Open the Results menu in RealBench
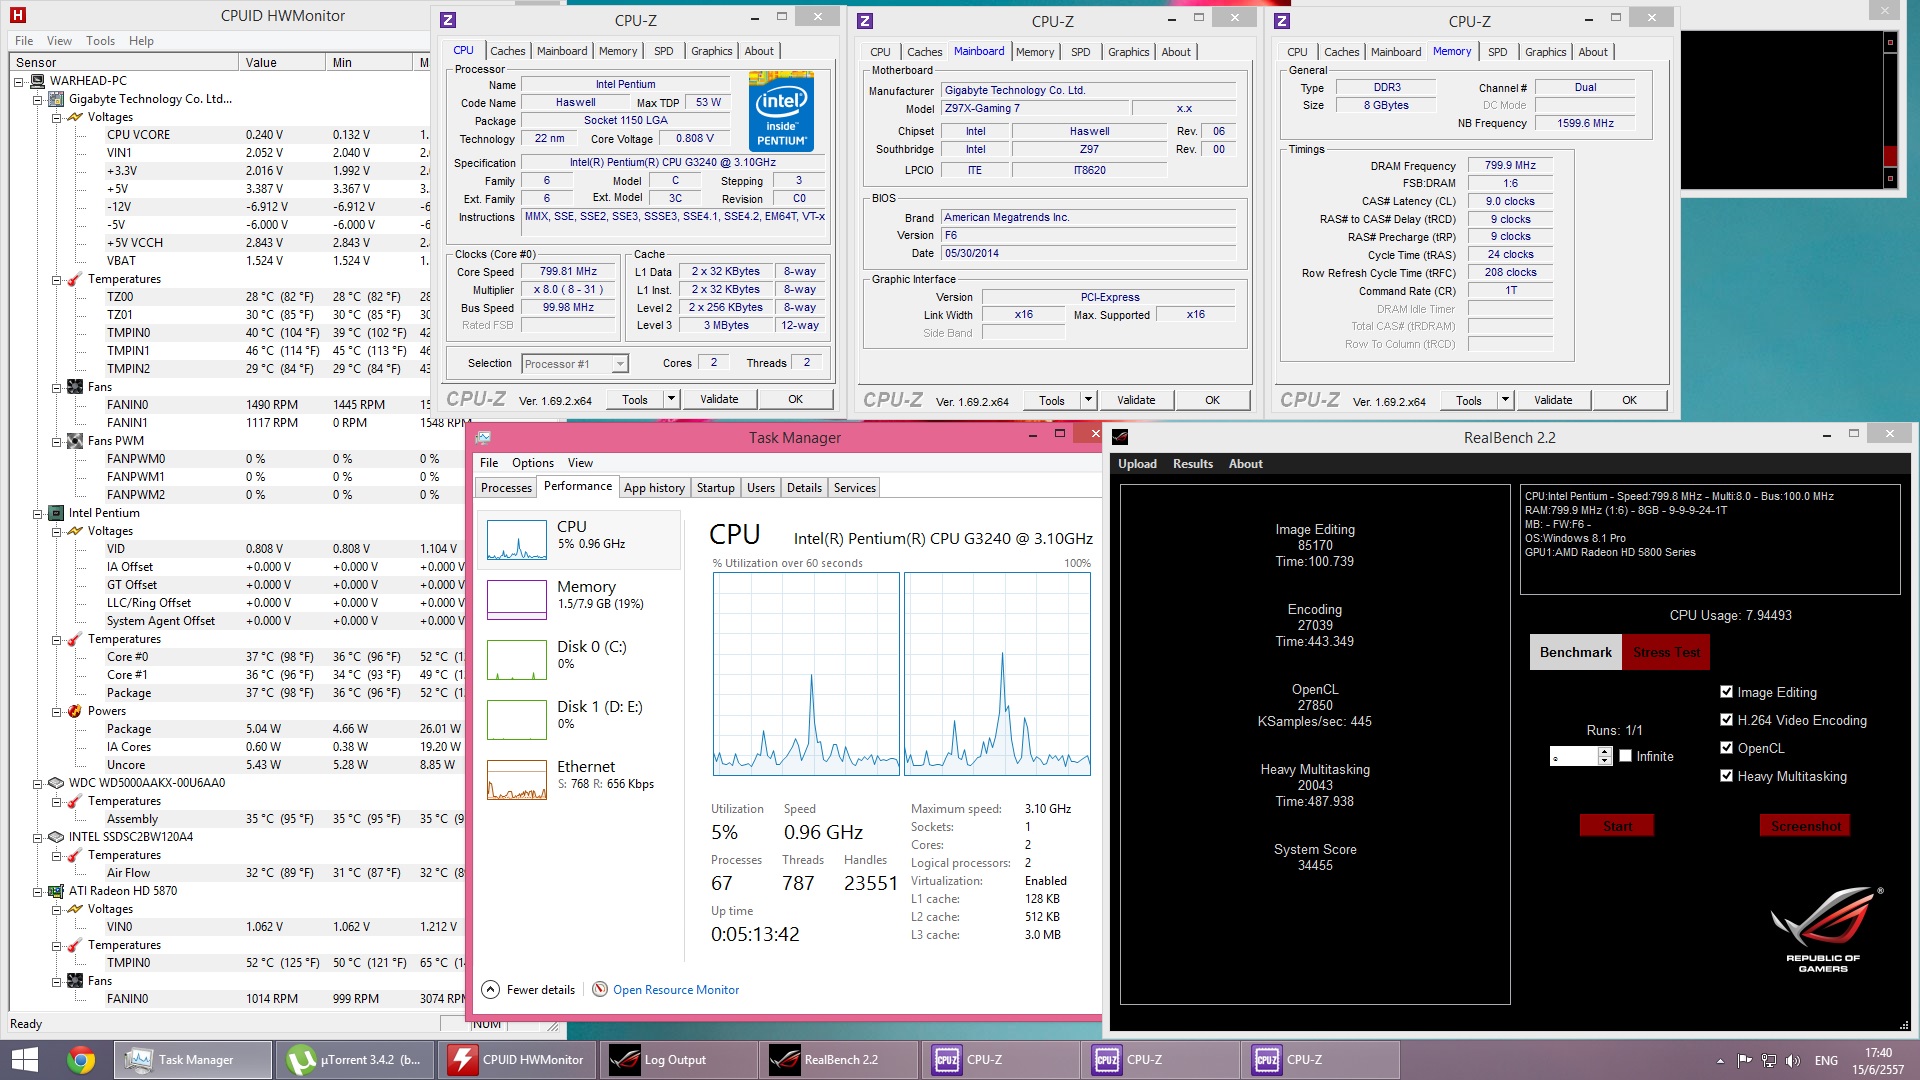 (1192, 464)
